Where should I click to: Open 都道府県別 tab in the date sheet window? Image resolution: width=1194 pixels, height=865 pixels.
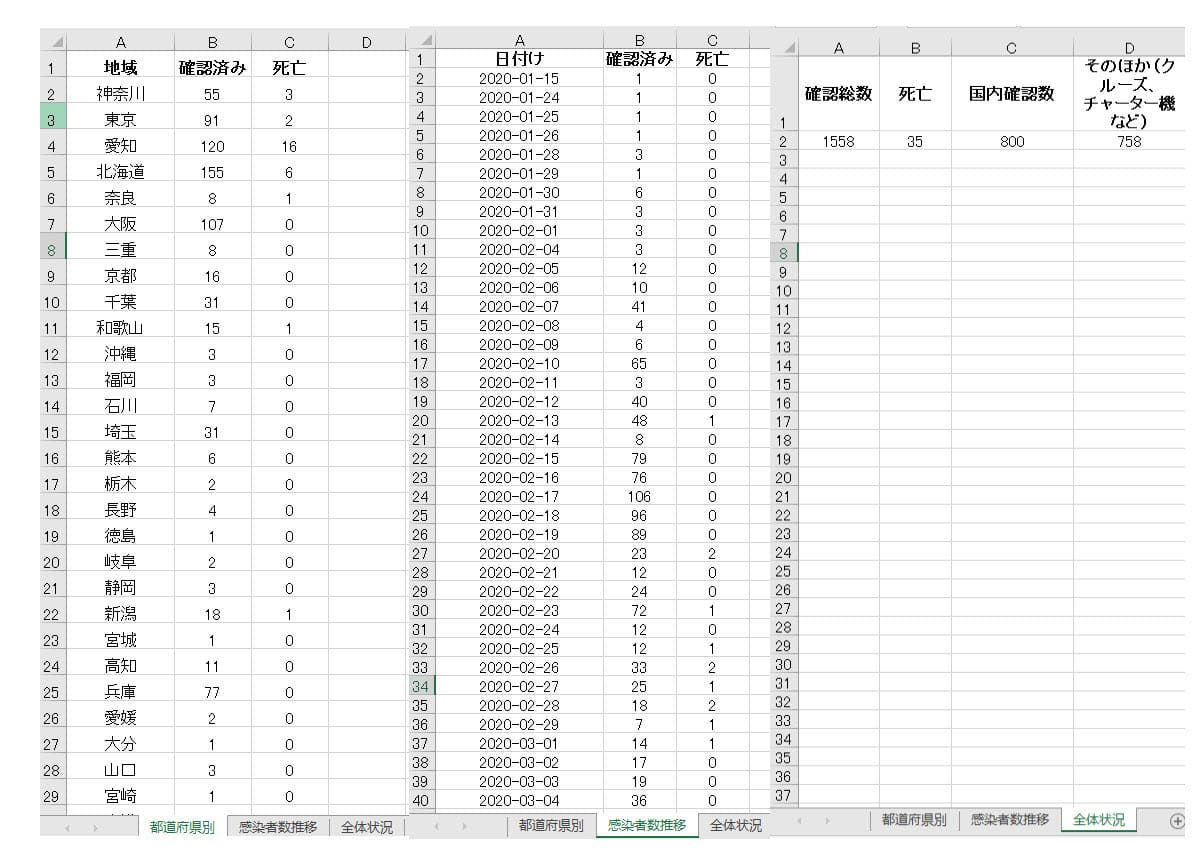(551, 825)
